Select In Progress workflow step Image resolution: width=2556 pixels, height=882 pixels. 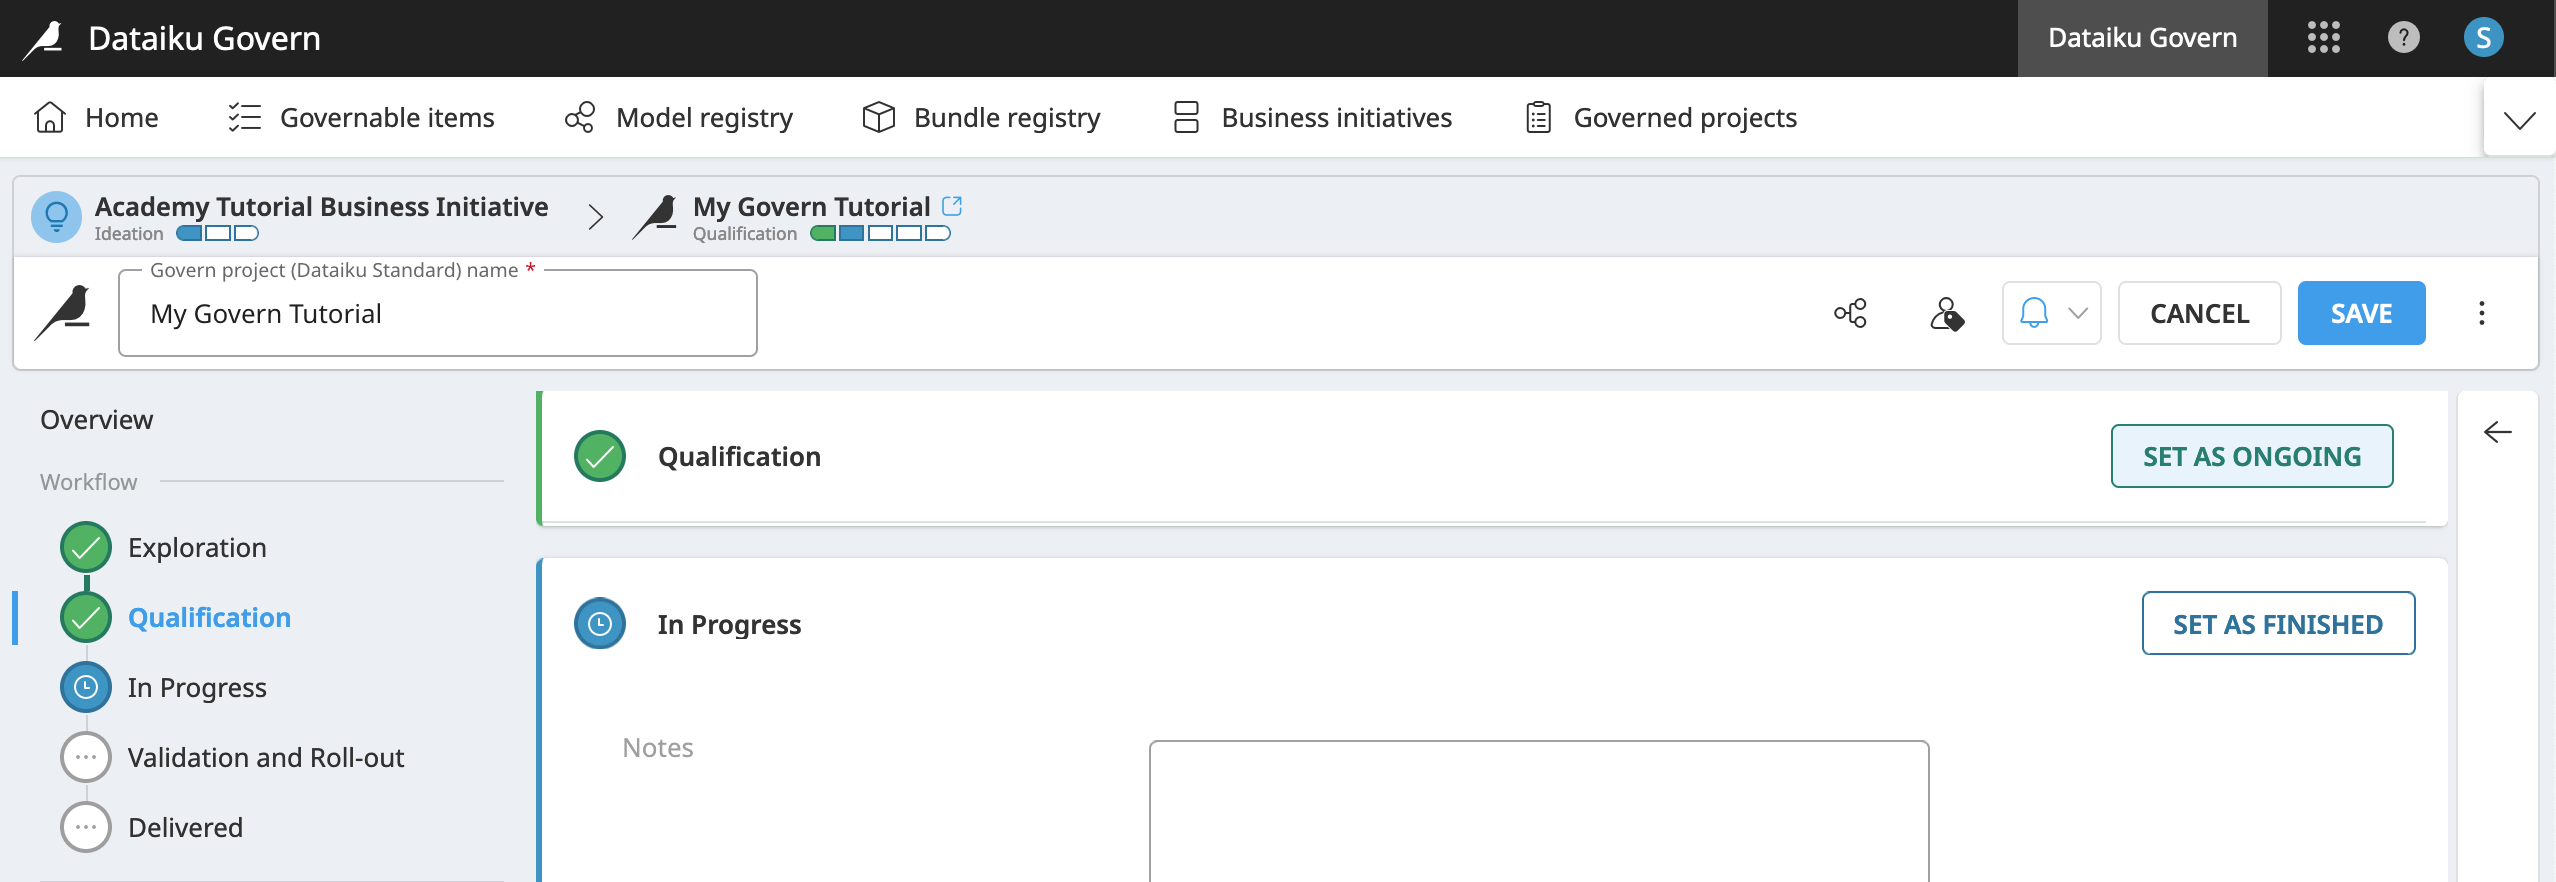click(x=197, y=688)
